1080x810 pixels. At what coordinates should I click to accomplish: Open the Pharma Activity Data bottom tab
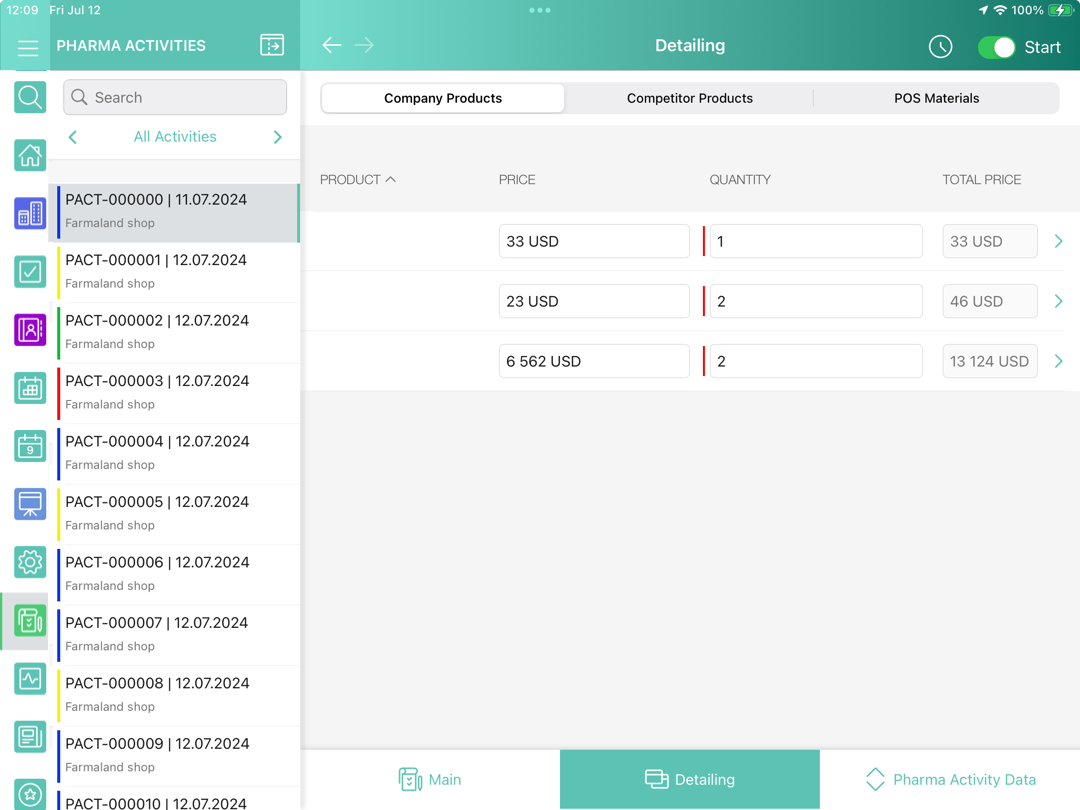[950, 779]
